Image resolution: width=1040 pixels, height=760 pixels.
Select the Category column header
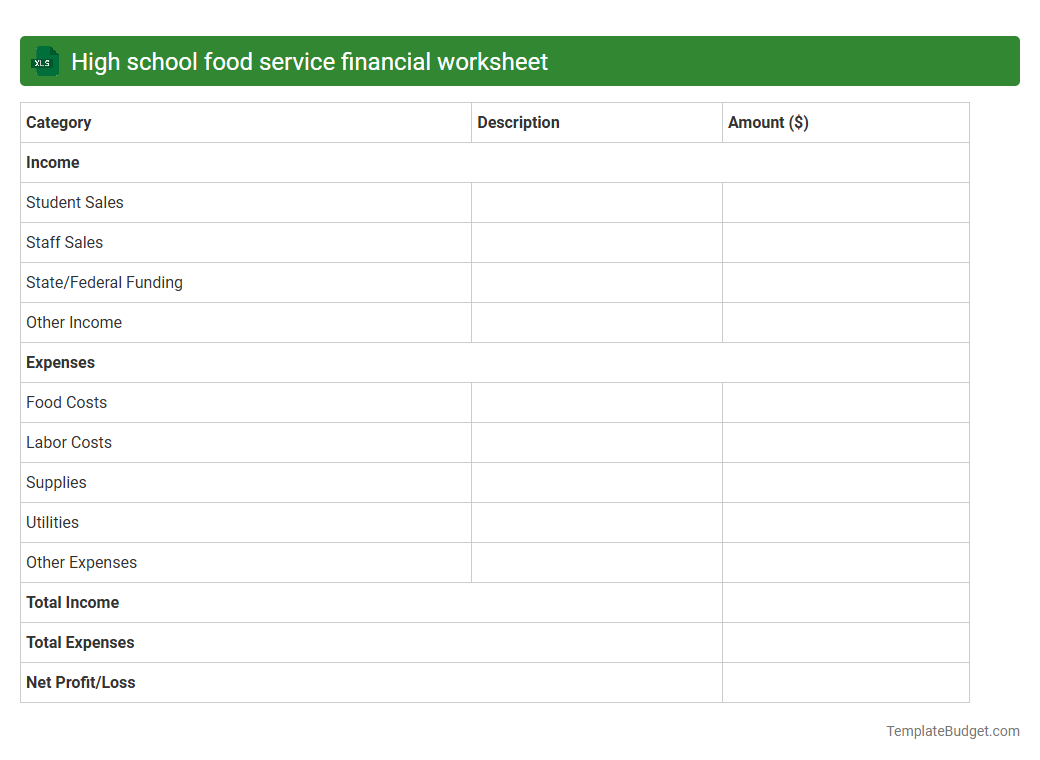(58, 122)
